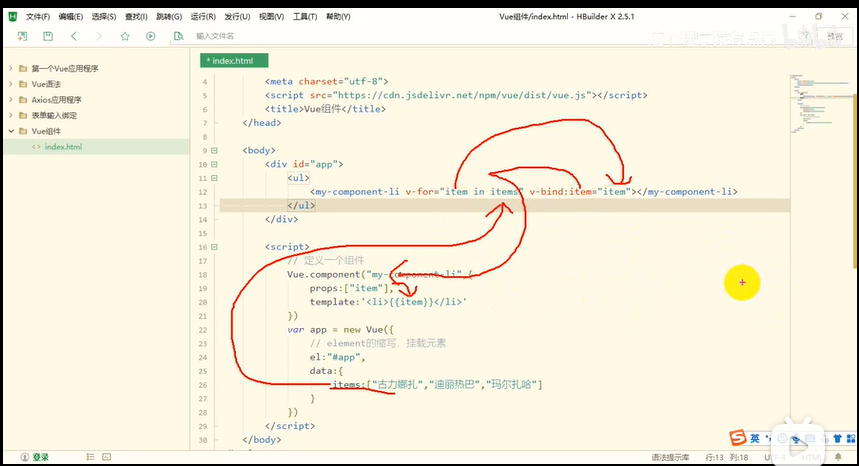Image resolution: width=859 pixels, height=466 pixels.
Task: Open the 帮助(Y) menu
Action: pos(338,17)
